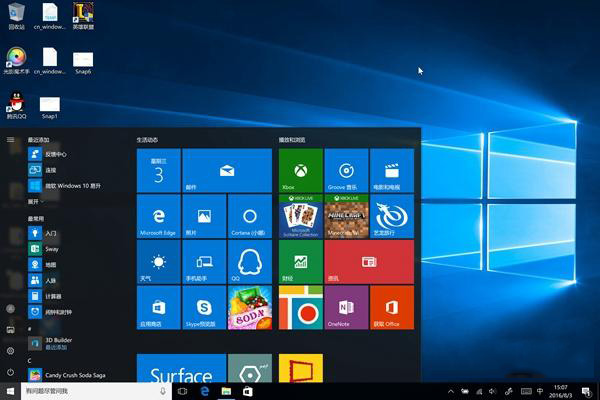The height and width of the screenshot is (400, 600).
Task: Open the Movies & TV clapperboard tile
Action: coord(392,170)
